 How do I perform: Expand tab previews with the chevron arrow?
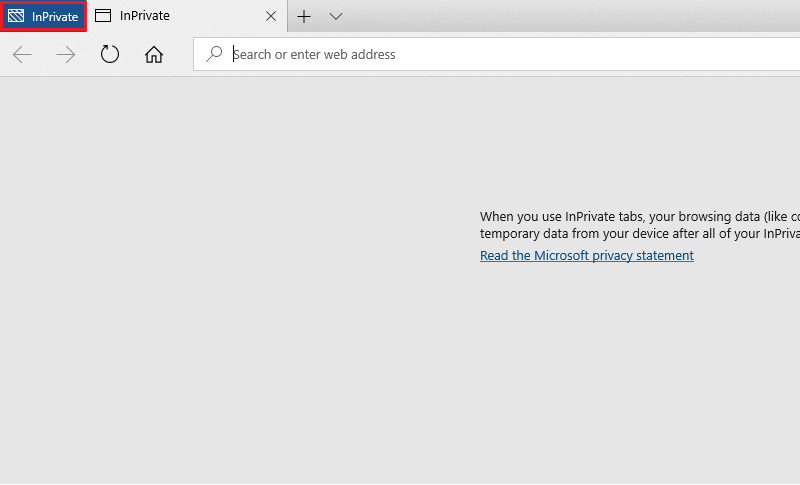click(x=336, y=16)
